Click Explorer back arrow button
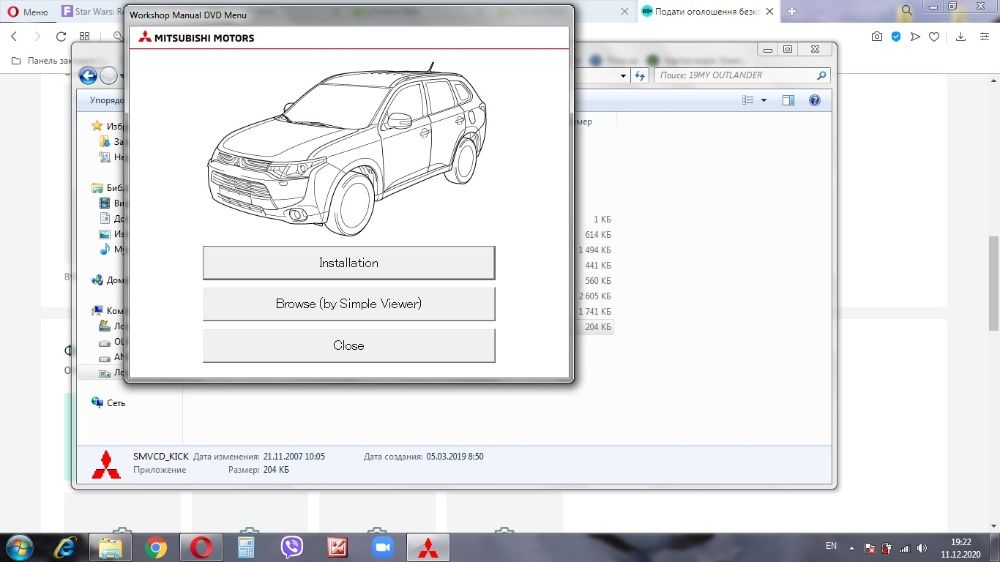 [88, 75]
